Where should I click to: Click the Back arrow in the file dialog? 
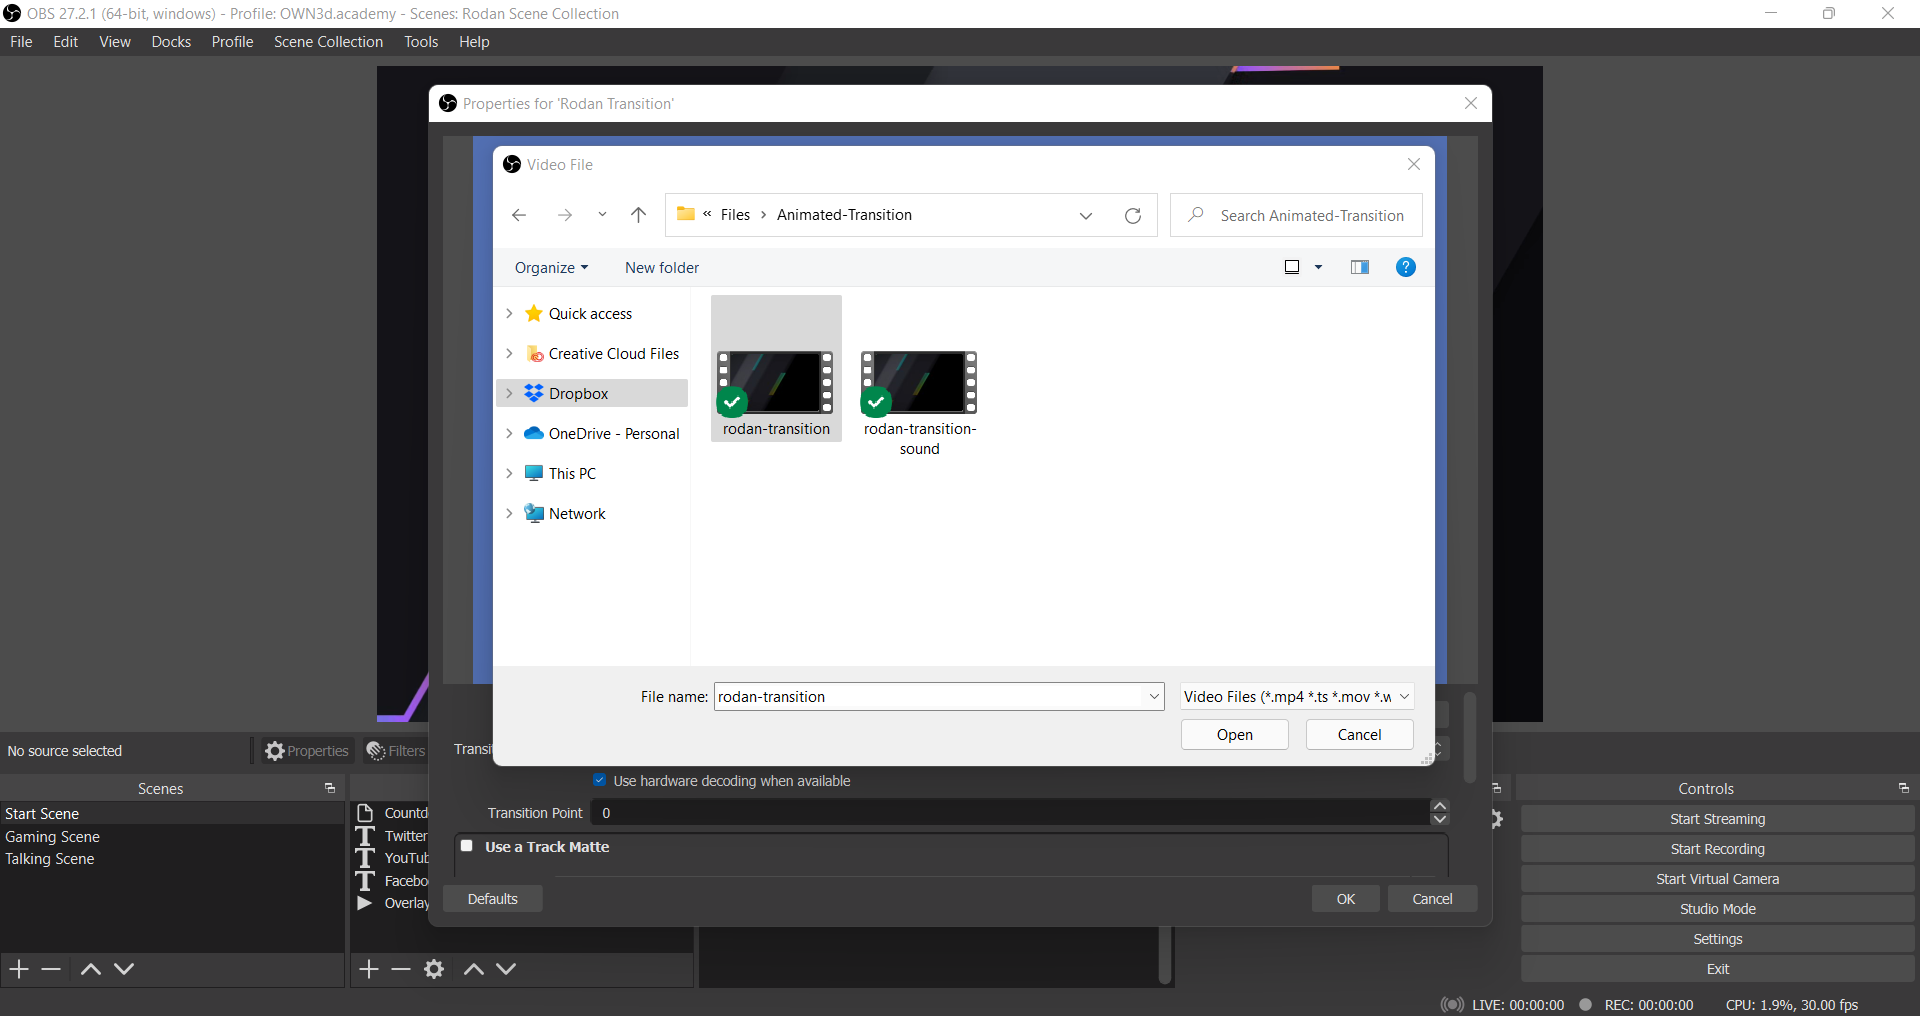[x=518, y=215]
